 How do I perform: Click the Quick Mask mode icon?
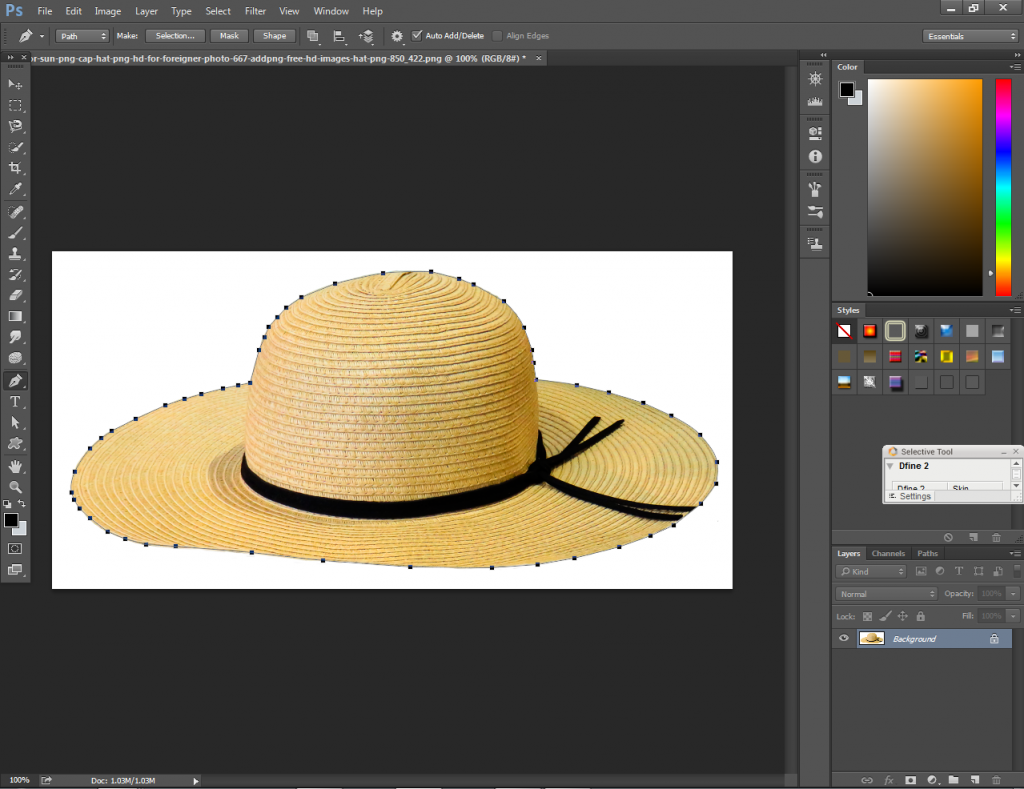pos(15,549)
